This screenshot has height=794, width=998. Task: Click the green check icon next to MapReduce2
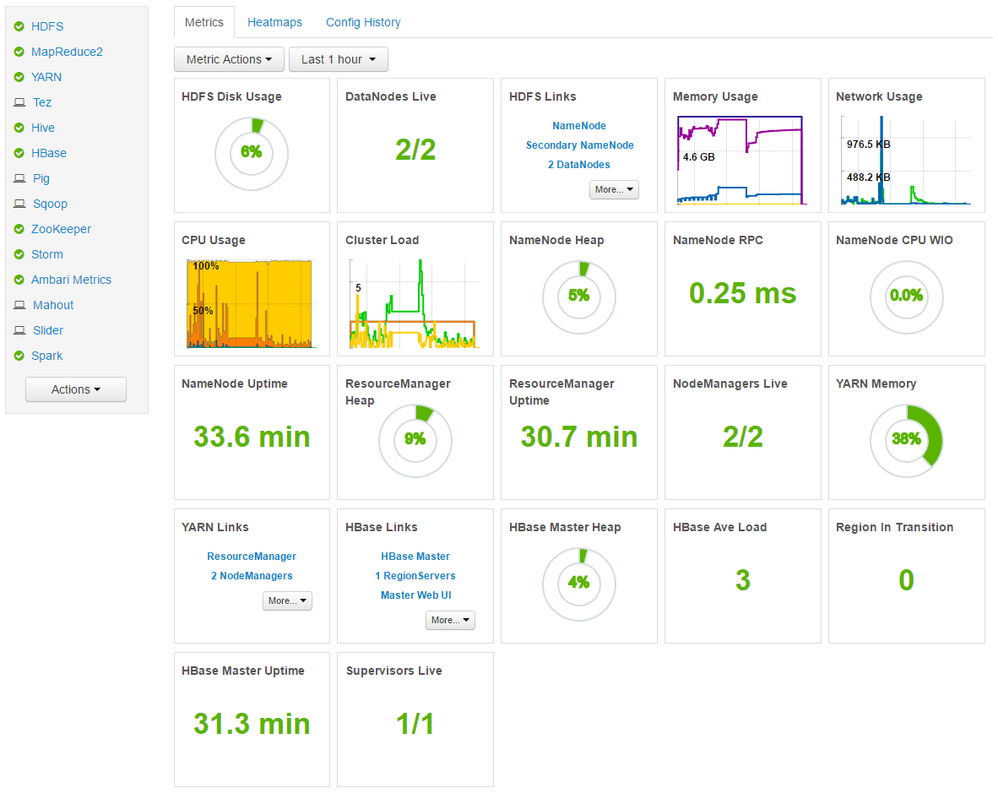pos(19,52)
